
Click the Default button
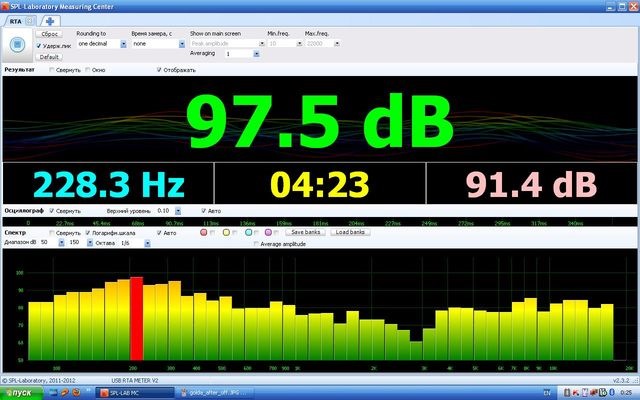pos(49,57)
